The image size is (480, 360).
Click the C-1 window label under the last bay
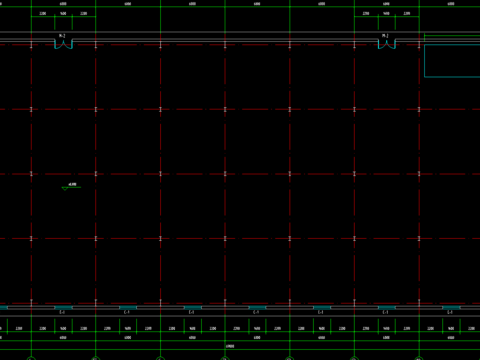[450, 312]
